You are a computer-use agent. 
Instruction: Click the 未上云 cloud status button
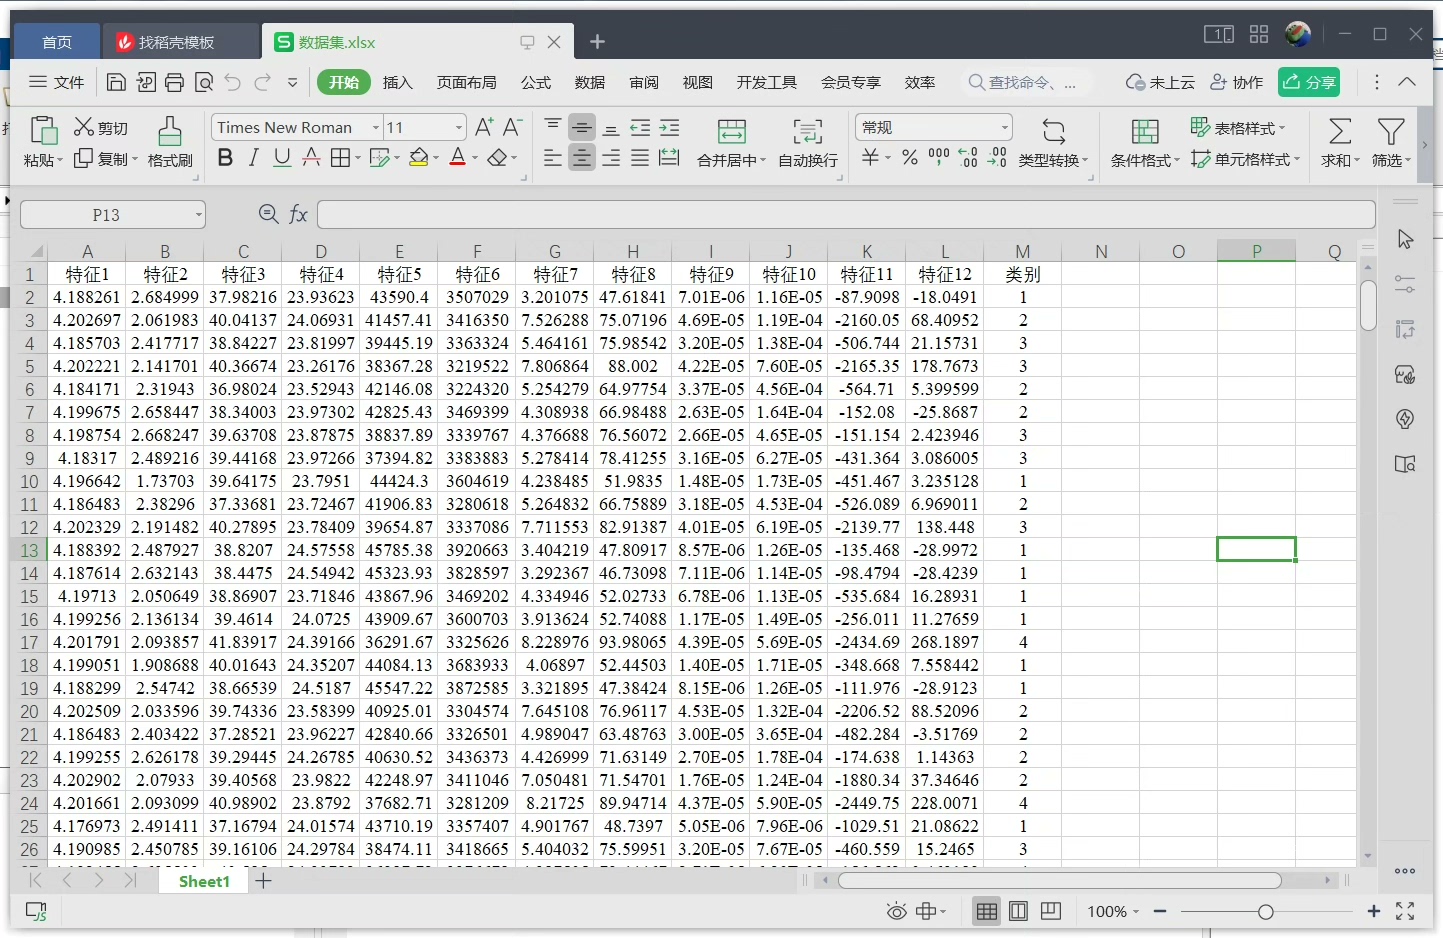[1160, 82]
